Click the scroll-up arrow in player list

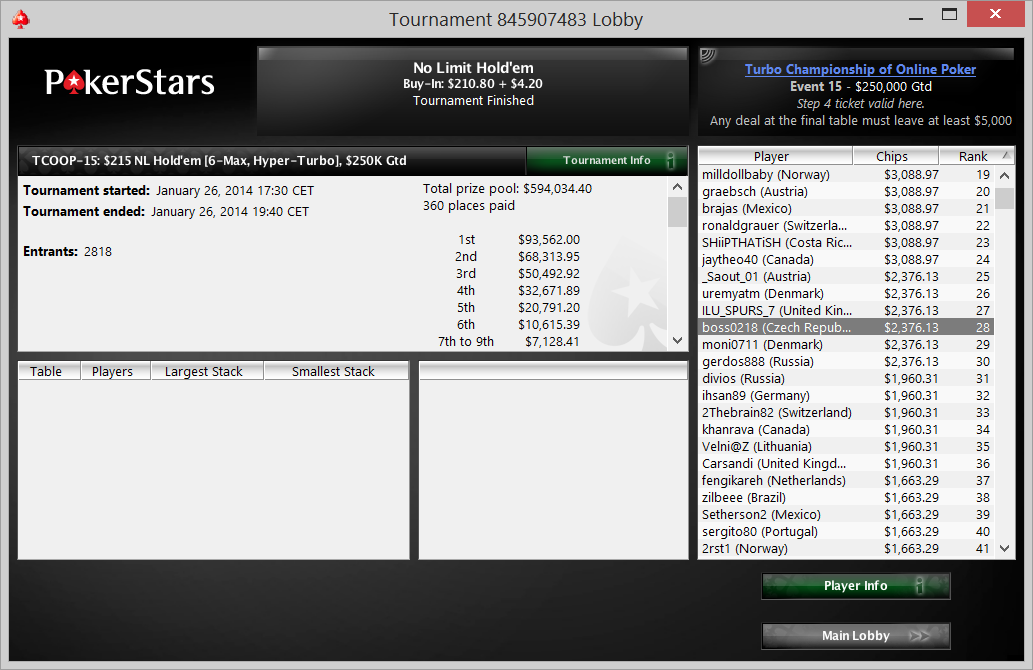pos(1005,175)
